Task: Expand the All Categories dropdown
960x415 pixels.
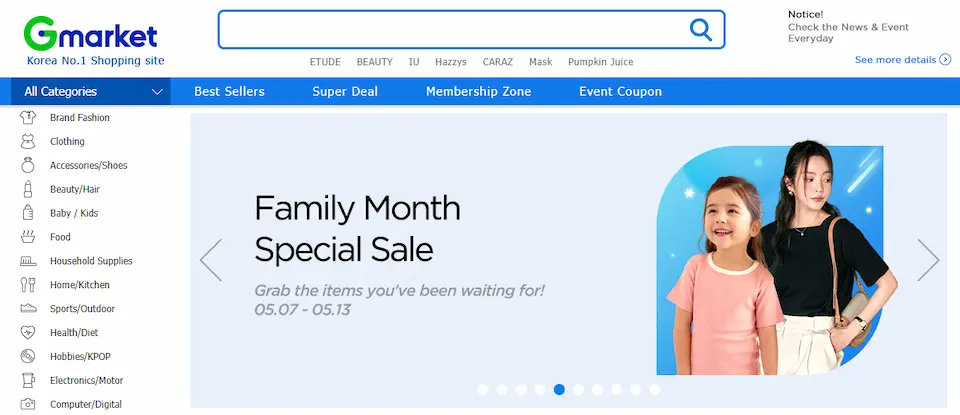Action: click(90, 92)
